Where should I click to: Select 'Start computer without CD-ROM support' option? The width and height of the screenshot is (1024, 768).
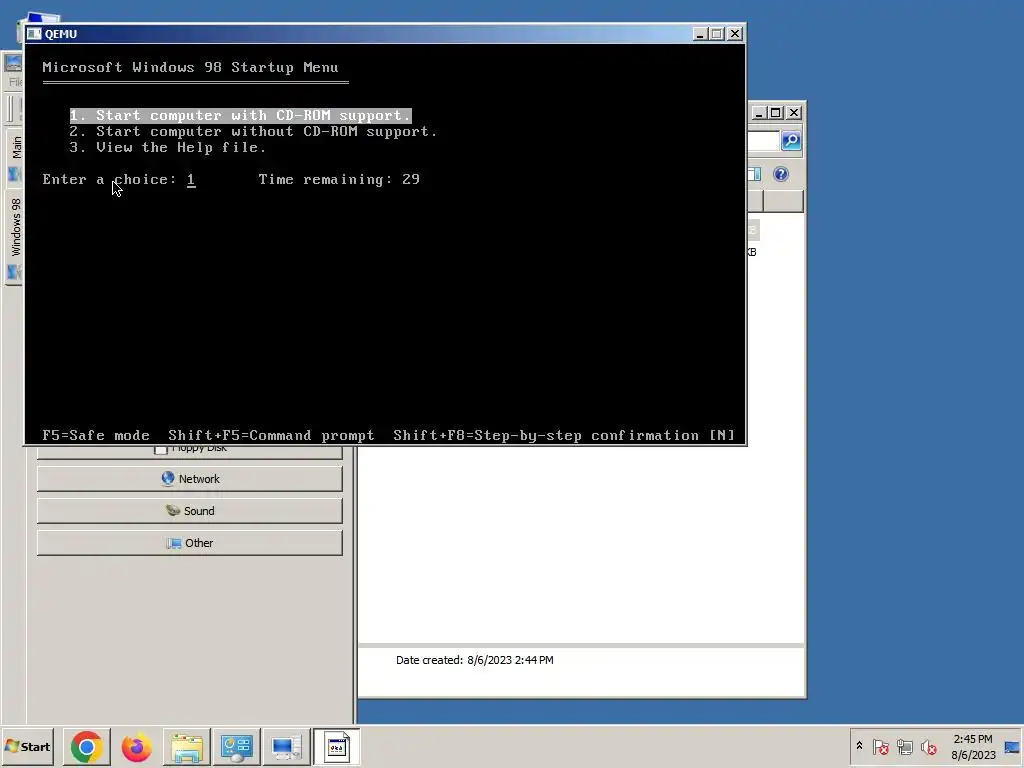tap(253, 131)
